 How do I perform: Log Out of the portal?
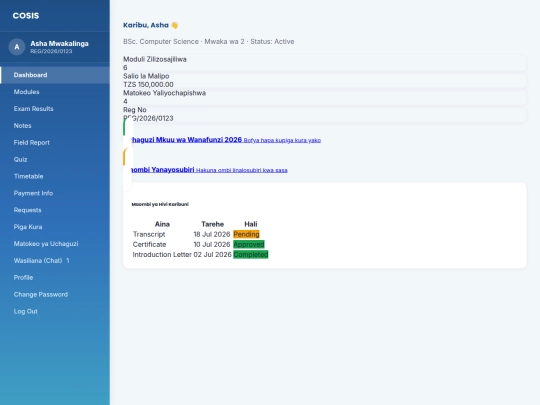pos(55,311)
